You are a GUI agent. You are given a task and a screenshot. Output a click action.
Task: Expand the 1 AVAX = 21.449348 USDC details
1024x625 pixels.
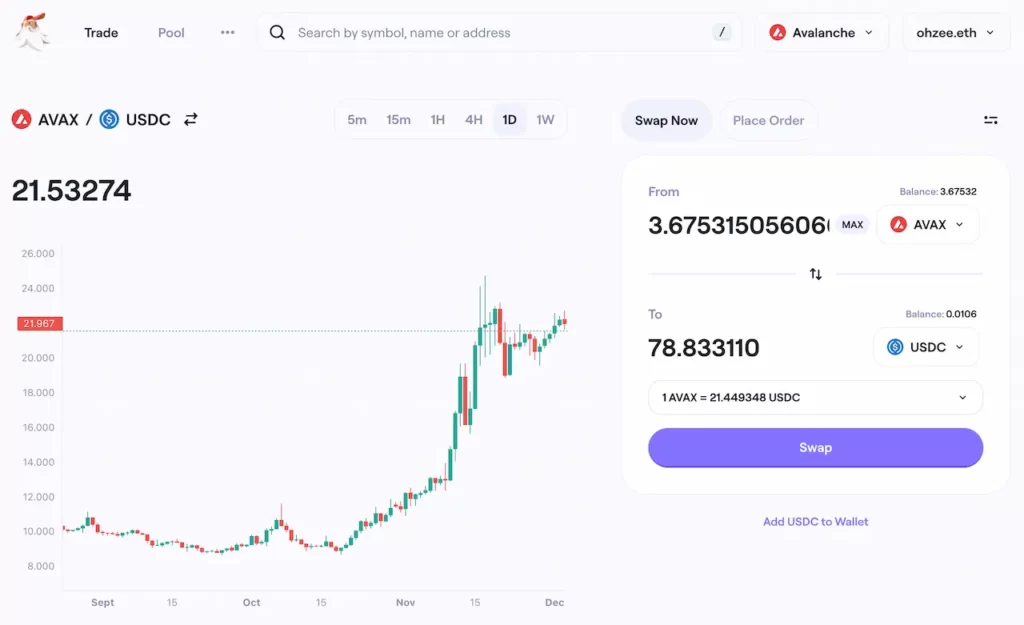(815, 397)
